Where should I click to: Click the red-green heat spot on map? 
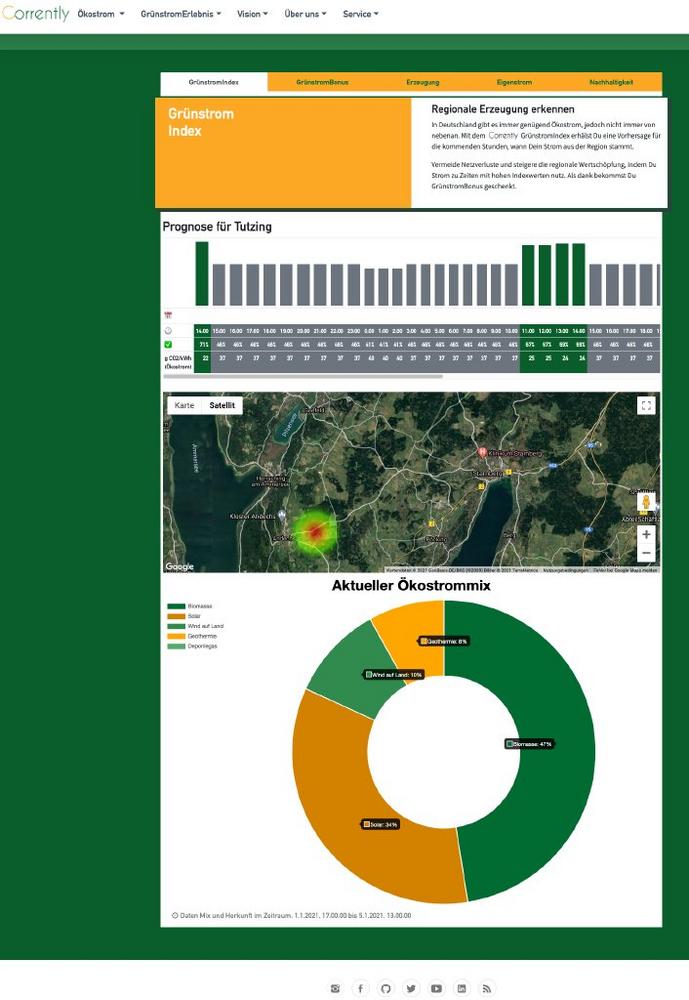click(x=315, y=531)
